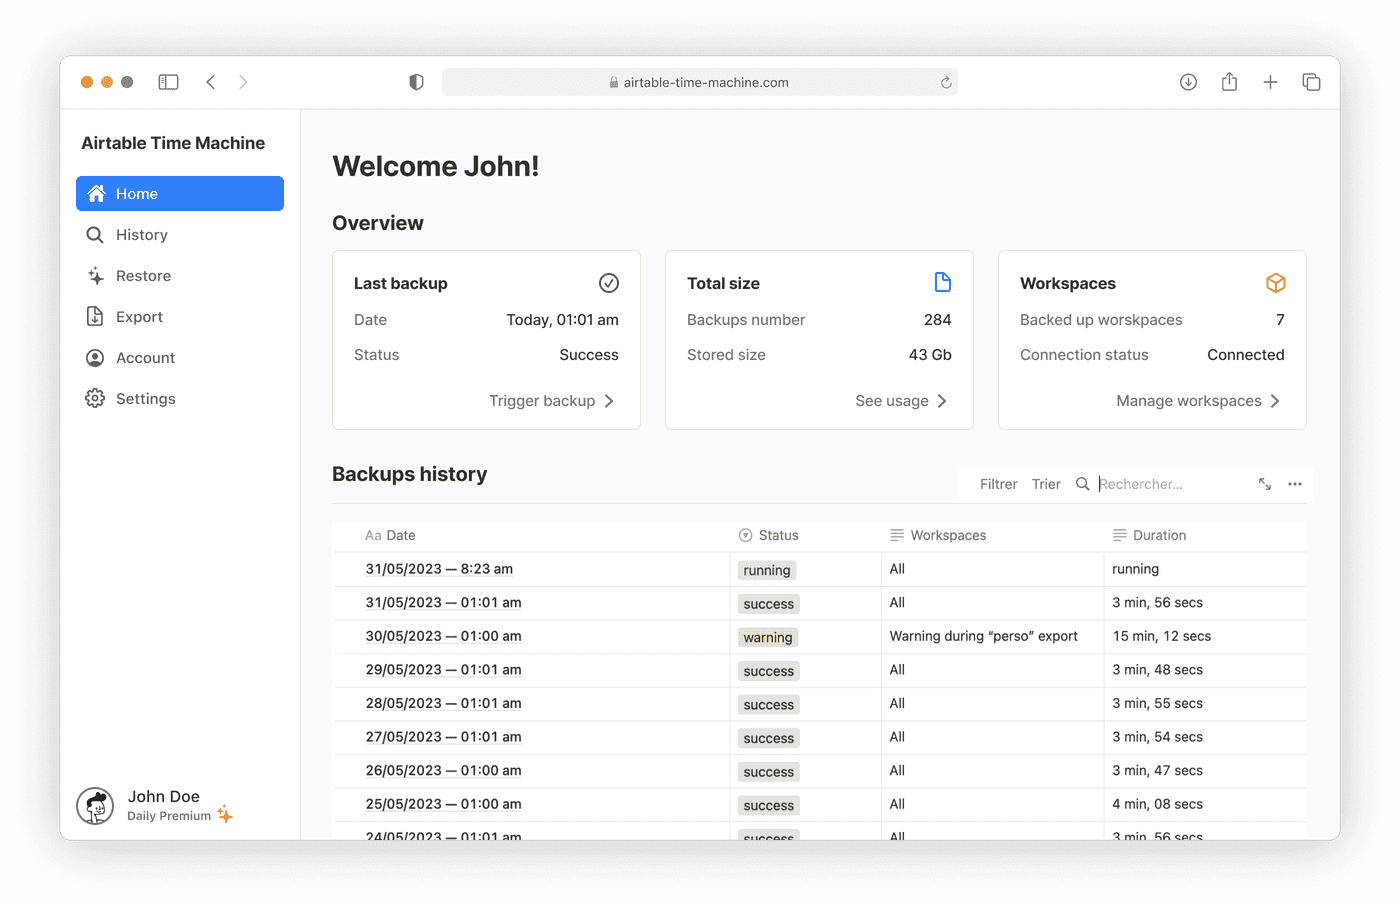This screenshot has width=1400, height=904.
Task: Open Account using the person icon
Action: tap(95, 357)
